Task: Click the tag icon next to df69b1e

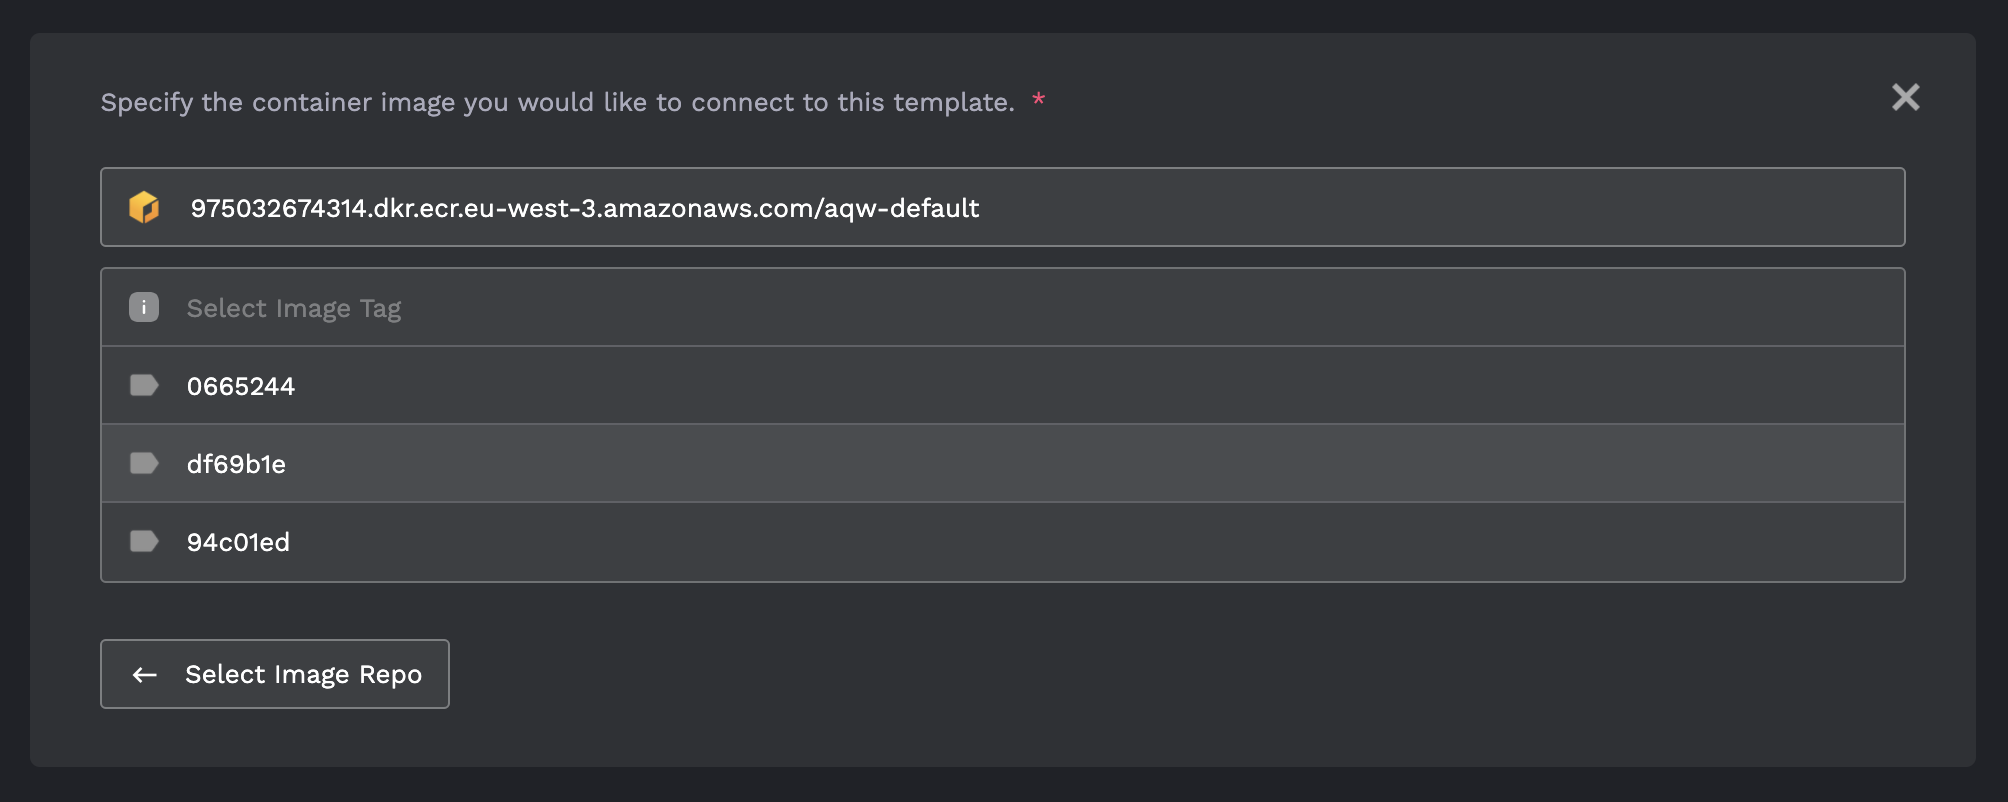Action: coord(144,463)
